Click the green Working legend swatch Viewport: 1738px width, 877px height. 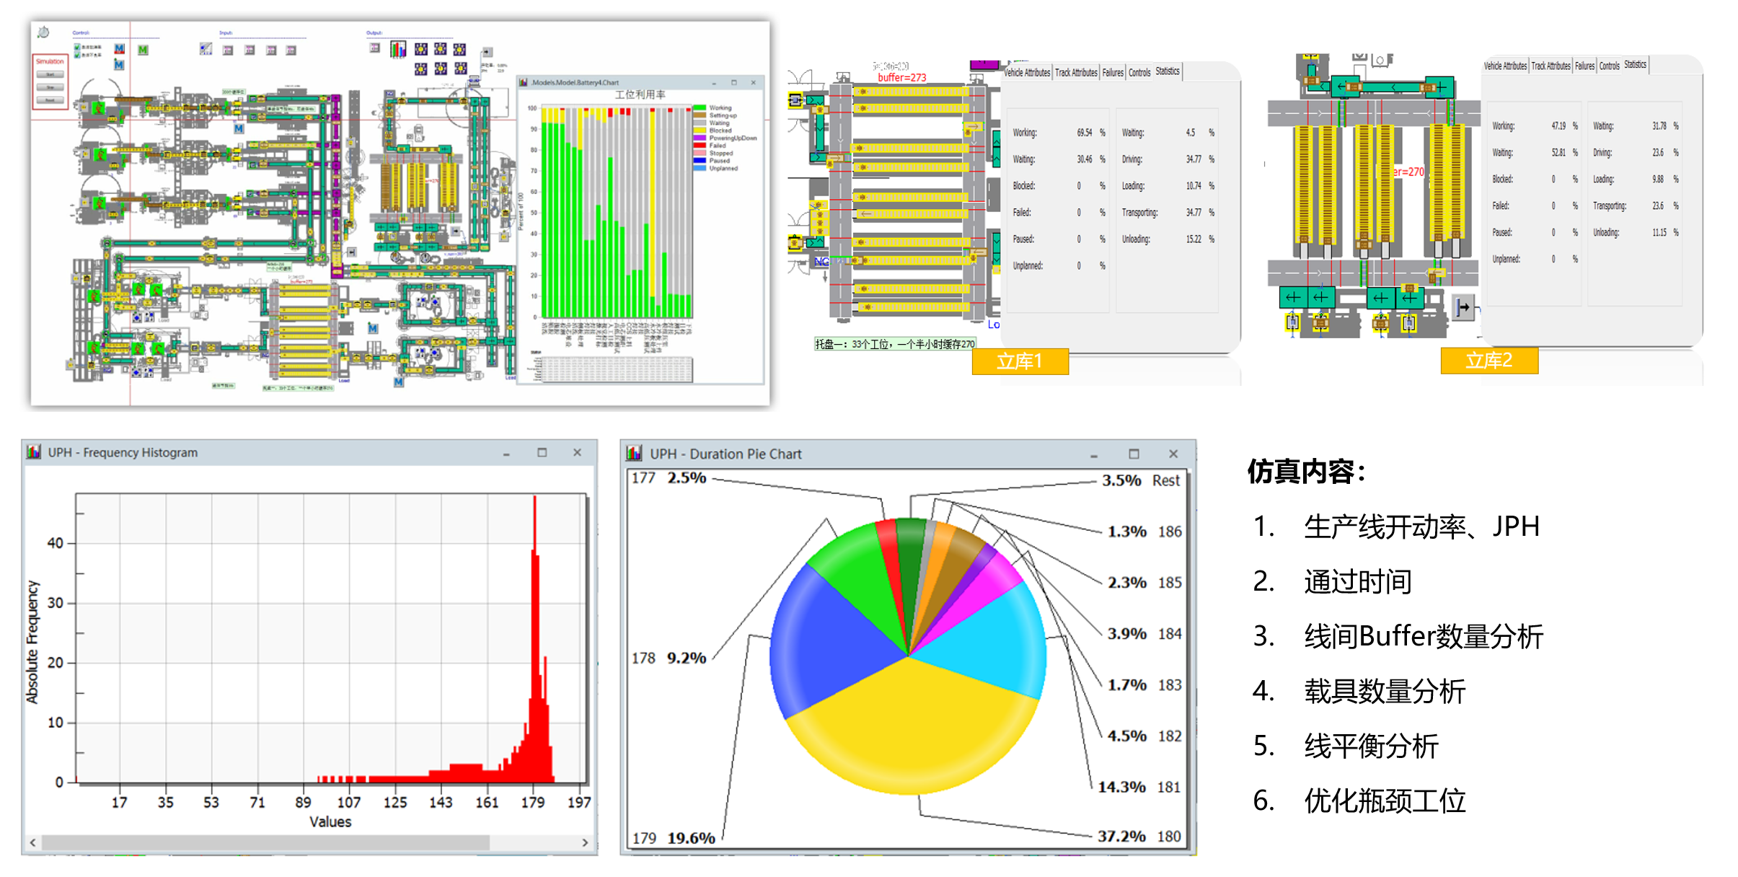[700, 108]
